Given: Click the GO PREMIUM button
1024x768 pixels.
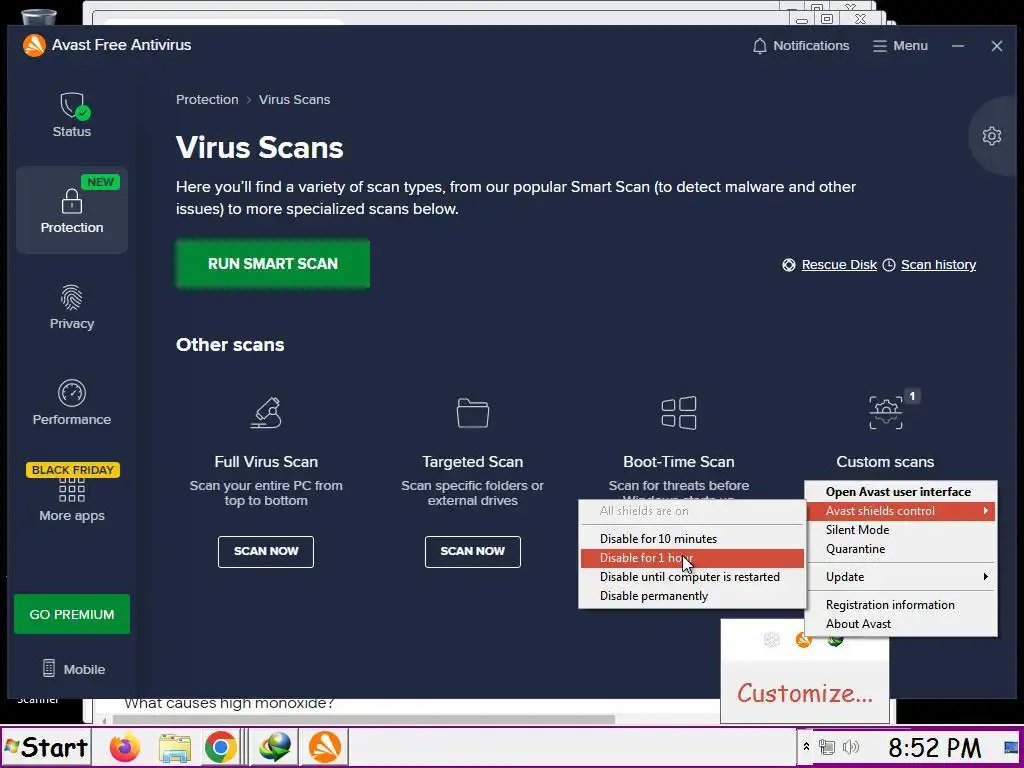Looking at the screenshot, I should (72, 614).
